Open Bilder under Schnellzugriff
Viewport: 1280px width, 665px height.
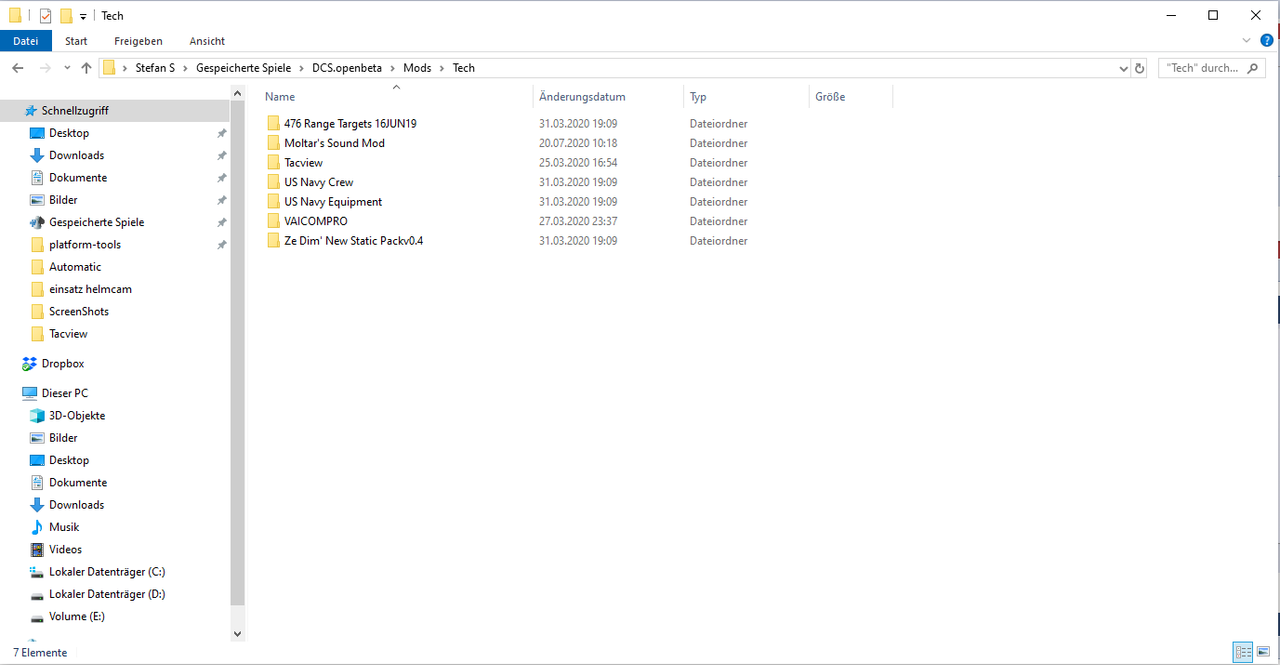[x=64, y=200]
